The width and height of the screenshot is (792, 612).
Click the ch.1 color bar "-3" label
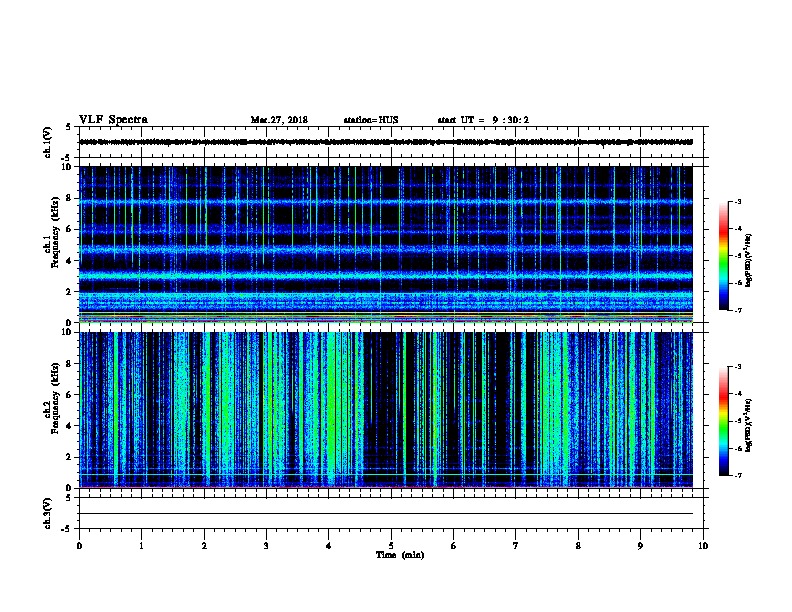click(737, 201)
